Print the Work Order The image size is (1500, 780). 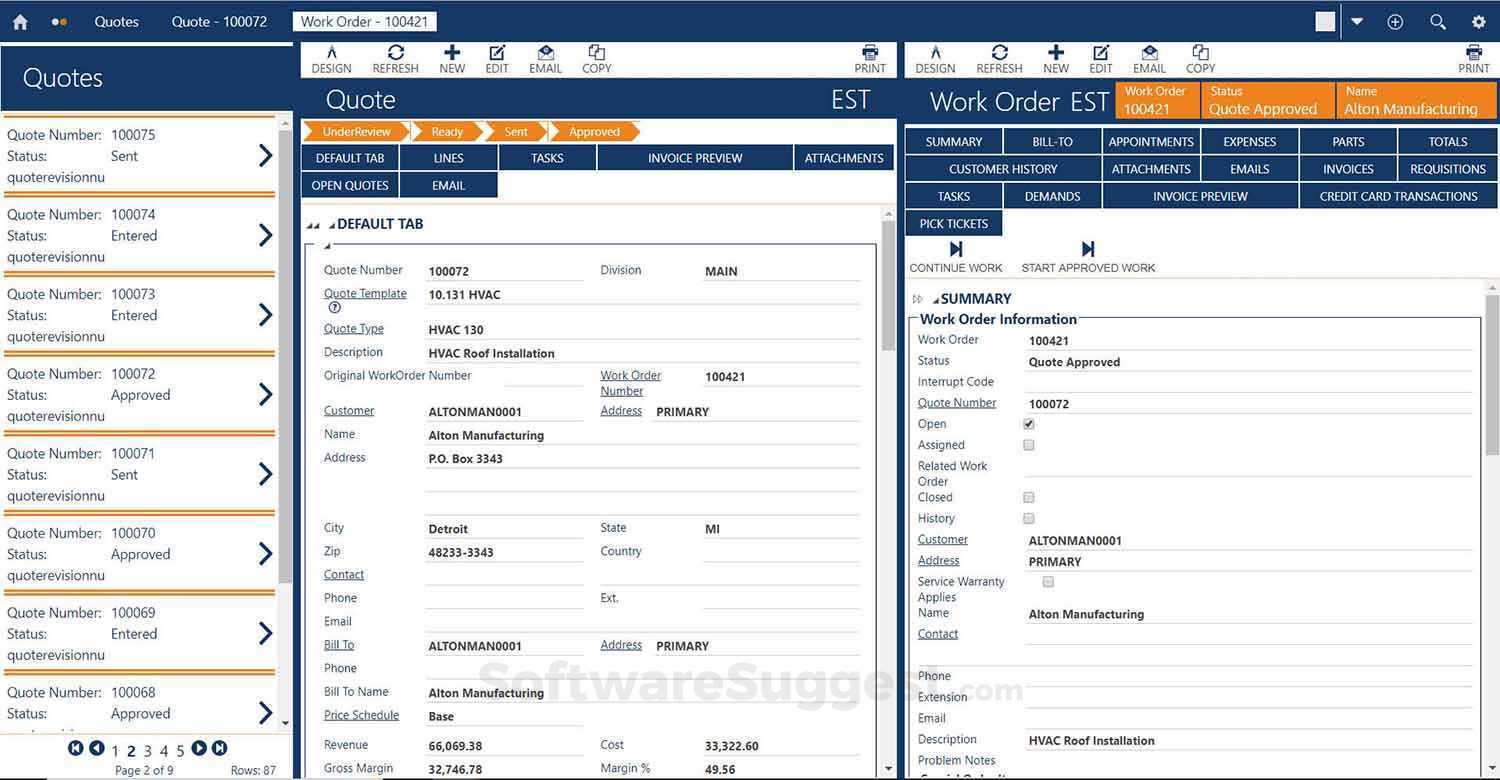point(1472,57)
